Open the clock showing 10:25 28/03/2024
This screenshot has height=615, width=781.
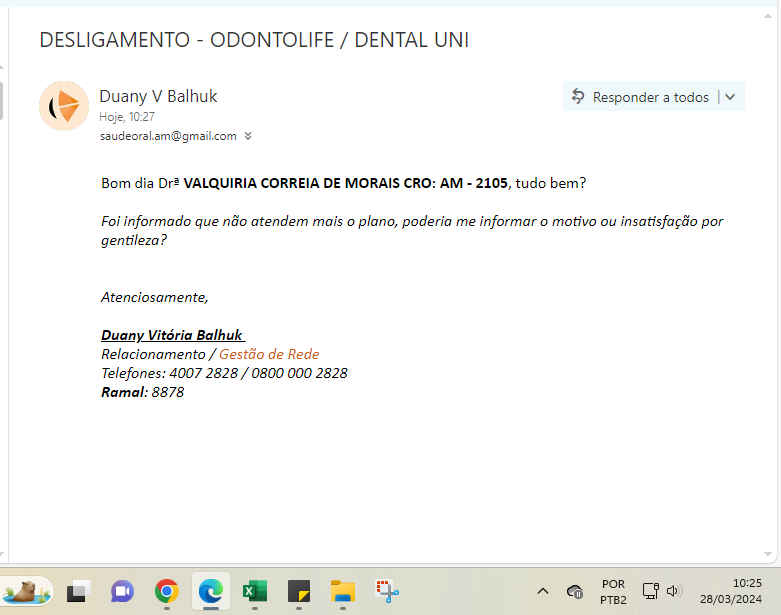click(733, 591)
